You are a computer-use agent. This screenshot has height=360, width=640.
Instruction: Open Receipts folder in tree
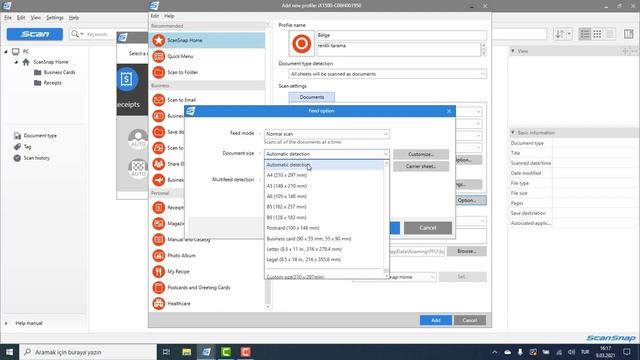[52, 83]
